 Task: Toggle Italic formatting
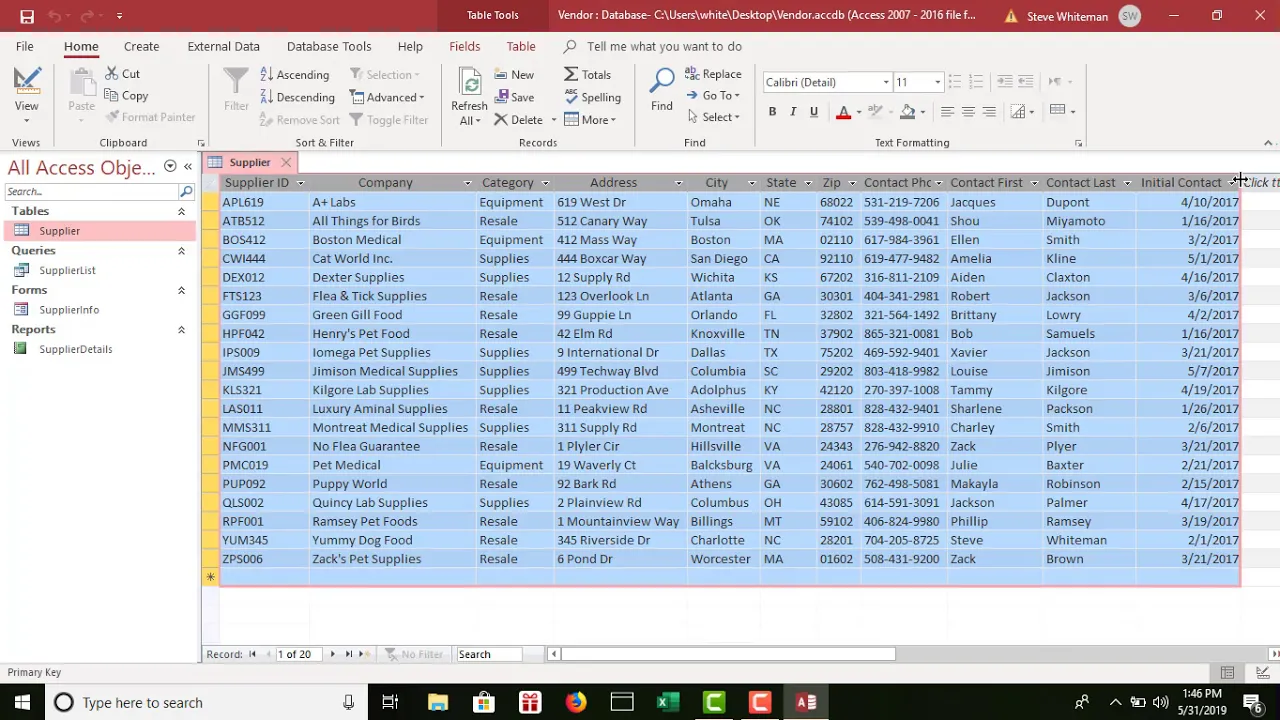coord(793,112)
